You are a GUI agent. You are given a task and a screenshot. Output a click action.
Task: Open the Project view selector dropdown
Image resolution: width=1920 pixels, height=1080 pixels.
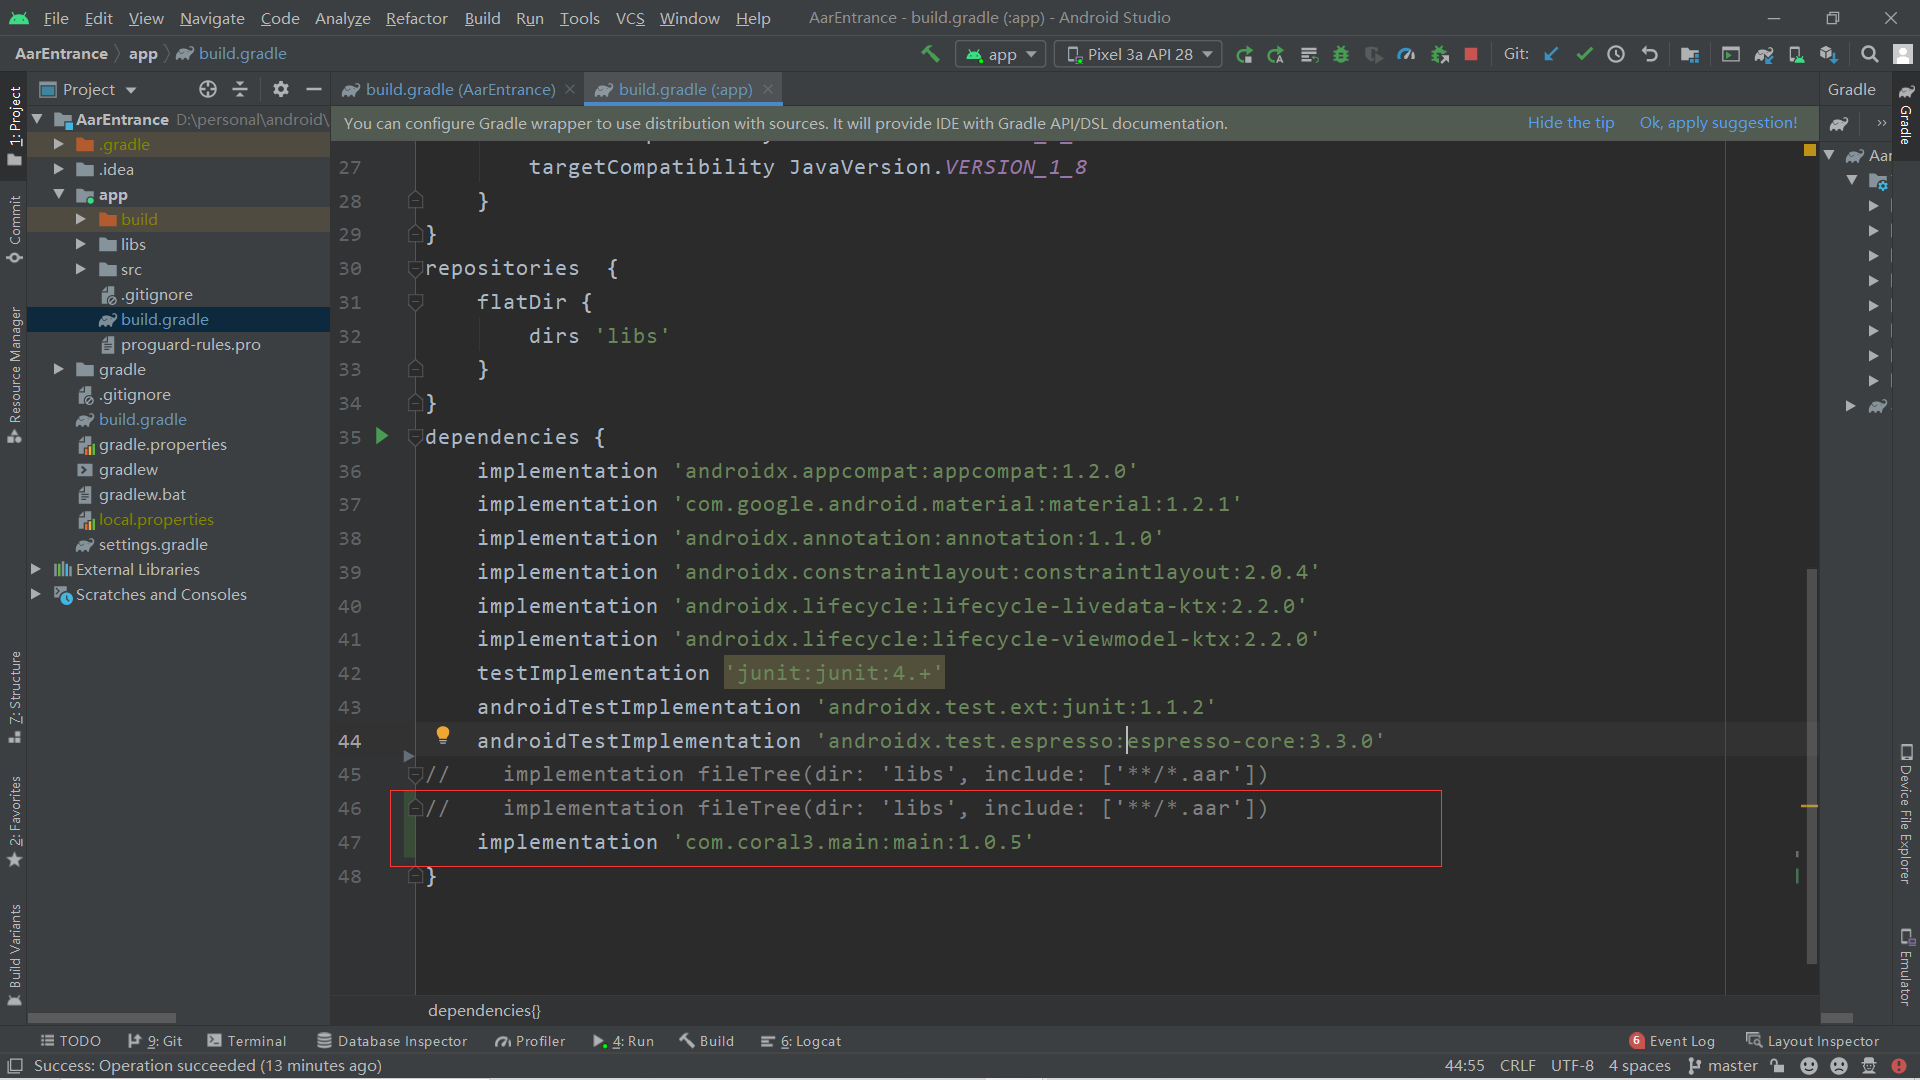click(x=88, y=90)
